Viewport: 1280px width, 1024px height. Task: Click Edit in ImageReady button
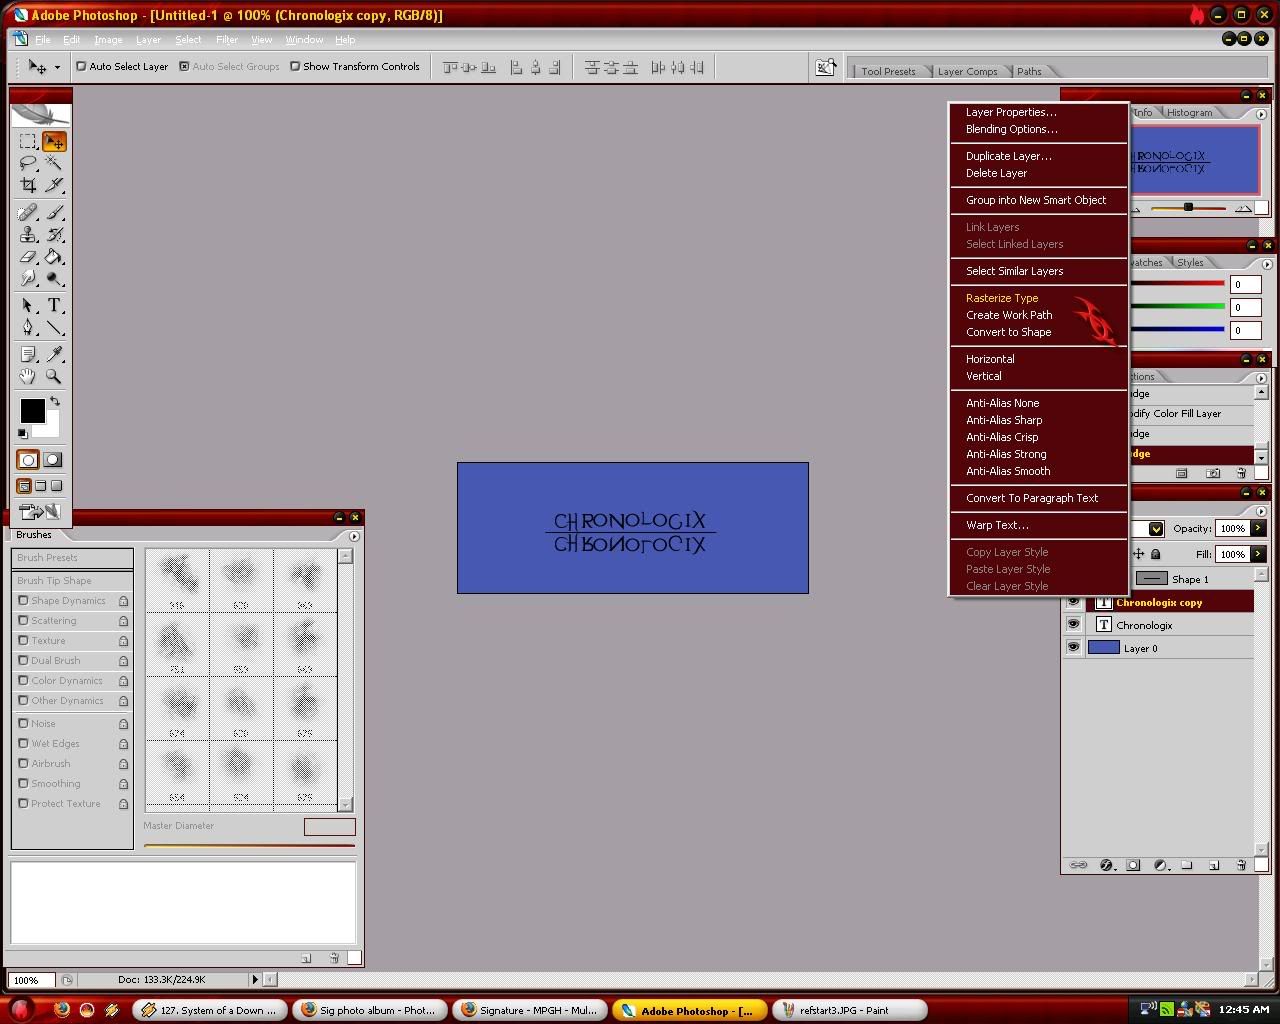click(41, 512)
